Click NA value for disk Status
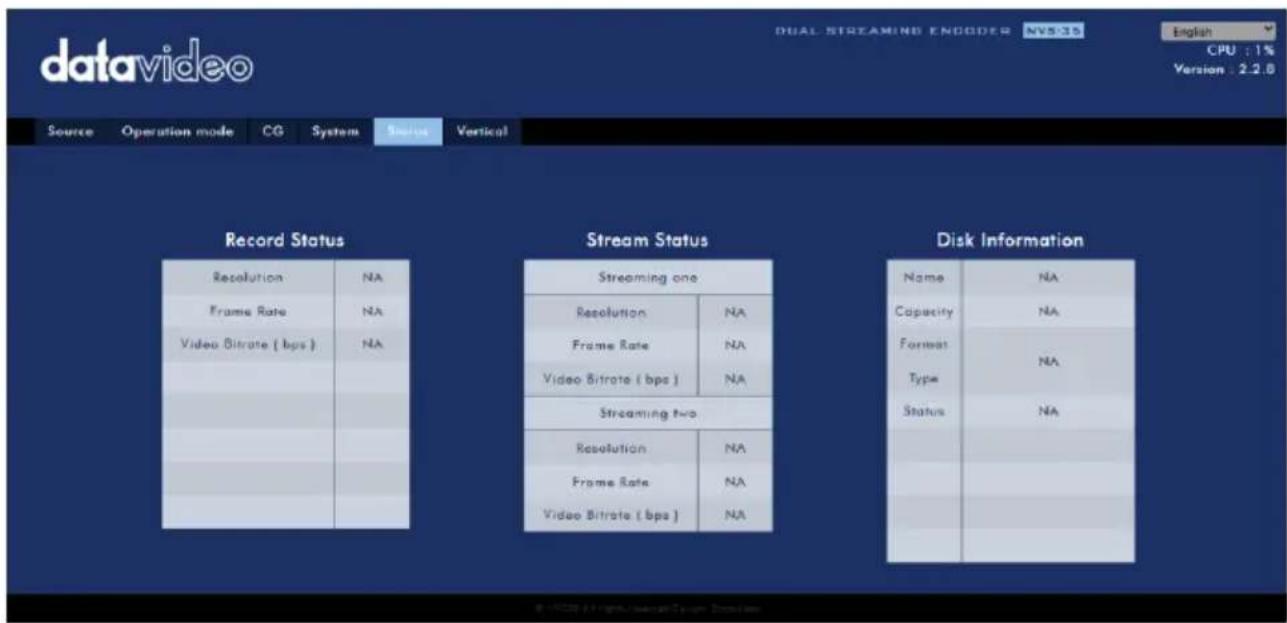Screen dimensions: 1287x623 (x=1048, y=412)
